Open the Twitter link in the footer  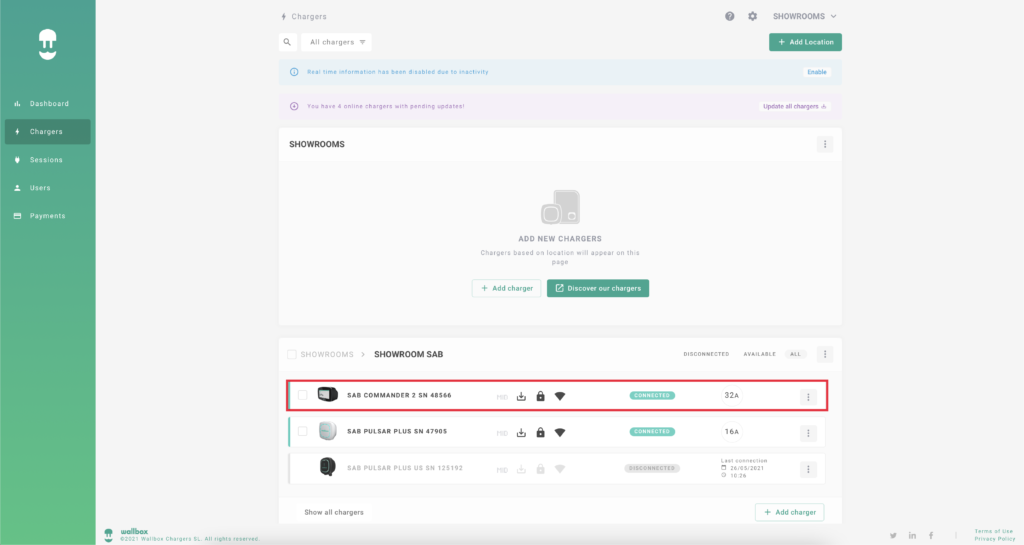[893, 535]
